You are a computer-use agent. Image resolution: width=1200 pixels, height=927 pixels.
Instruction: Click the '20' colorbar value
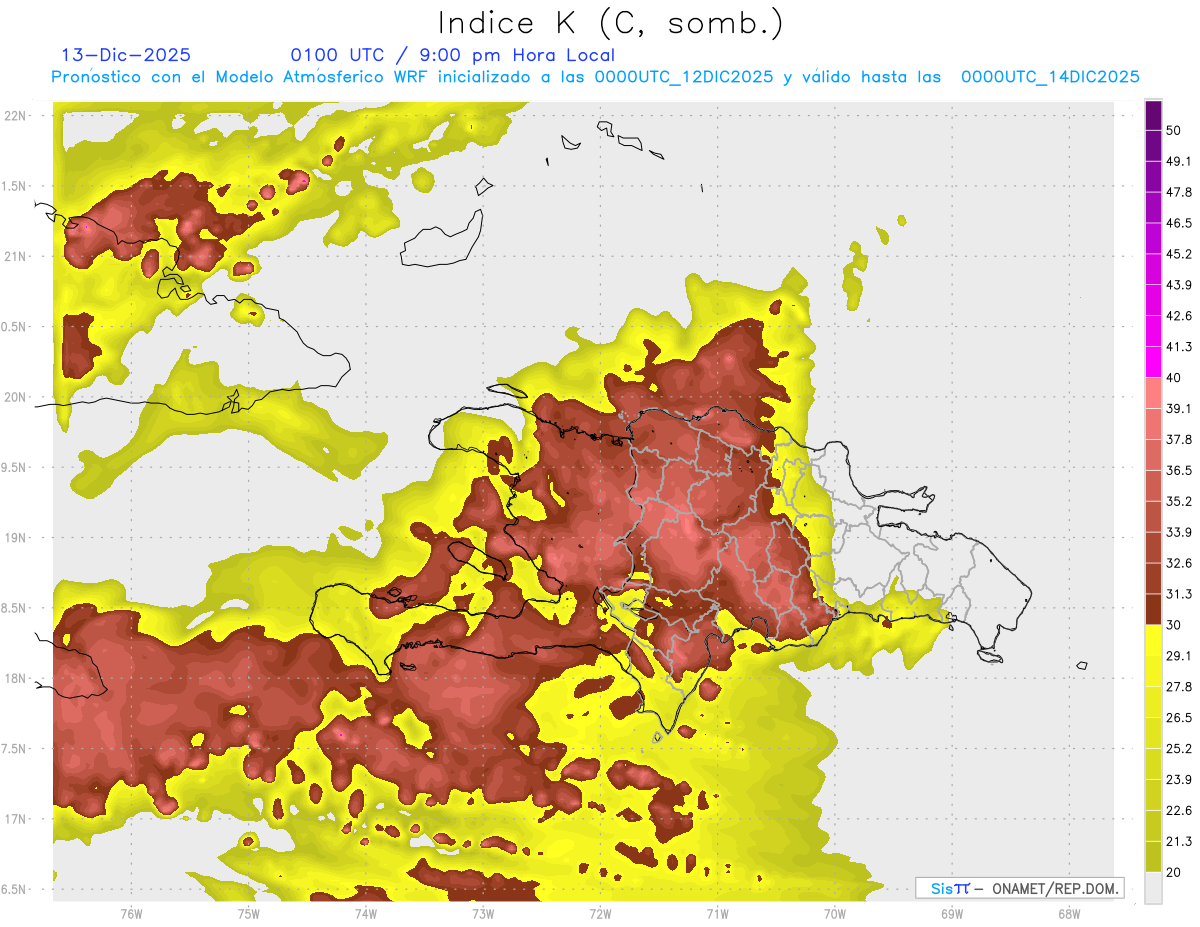coord(1174,873)
